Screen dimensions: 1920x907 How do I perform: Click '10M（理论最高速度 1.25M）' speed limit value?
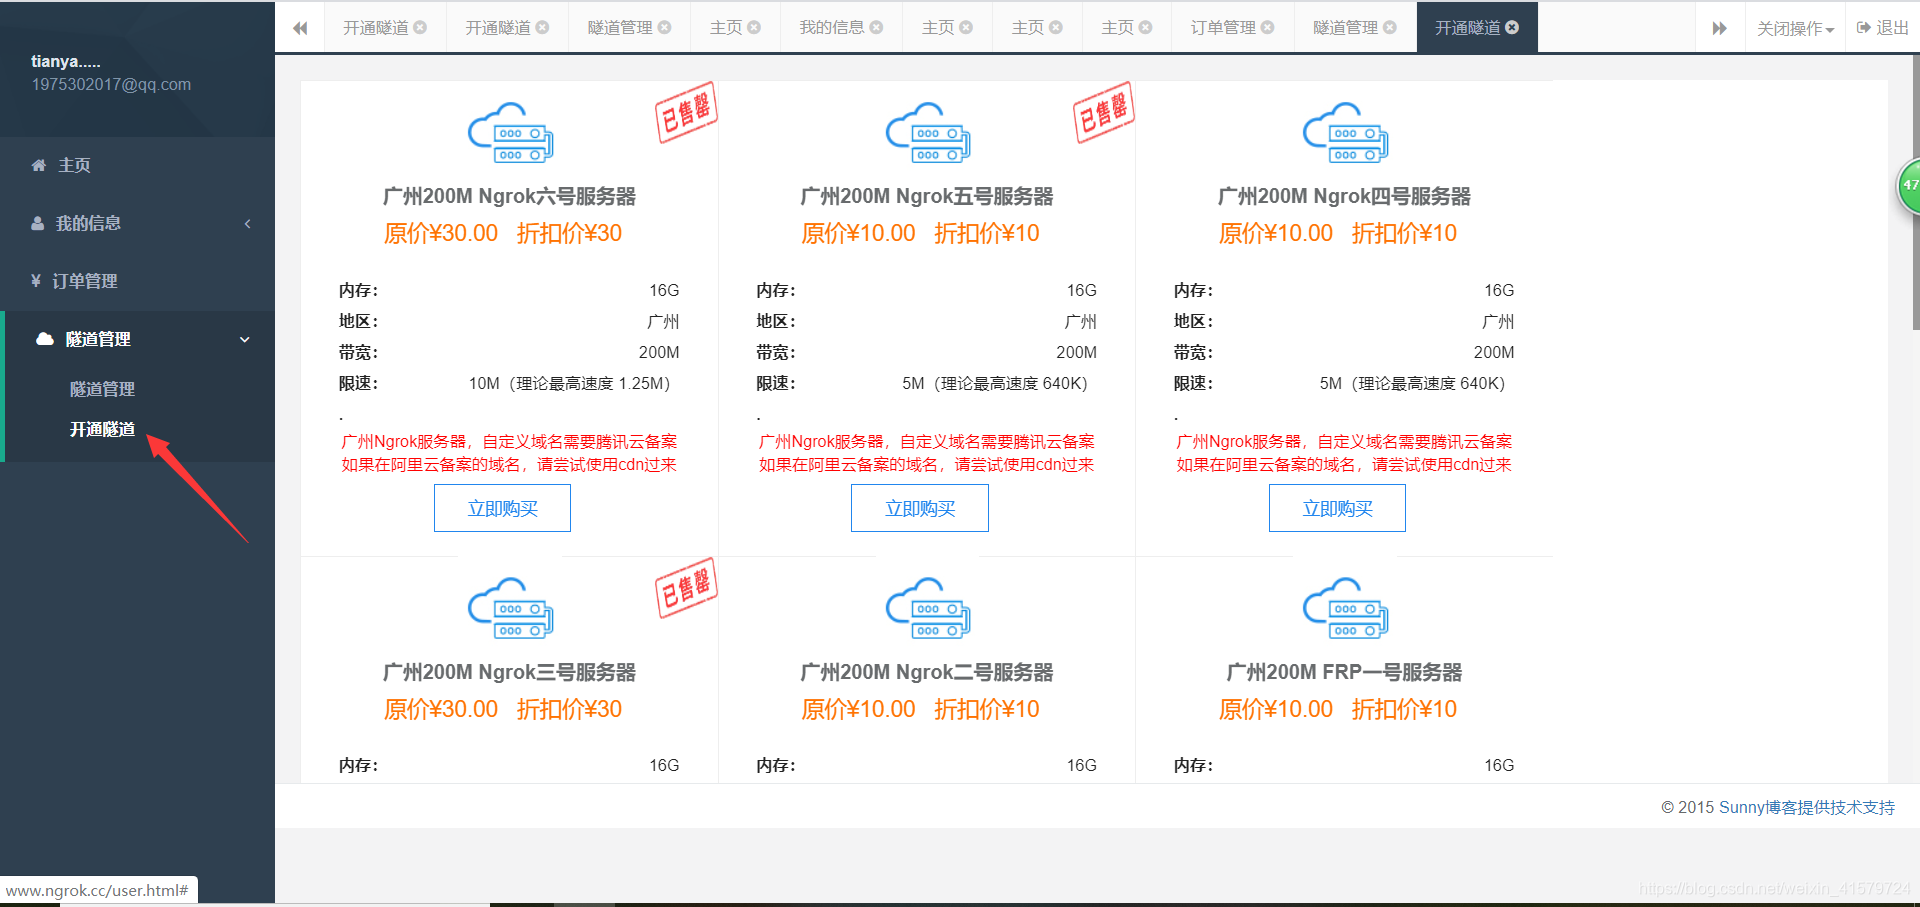coord(574,383)
